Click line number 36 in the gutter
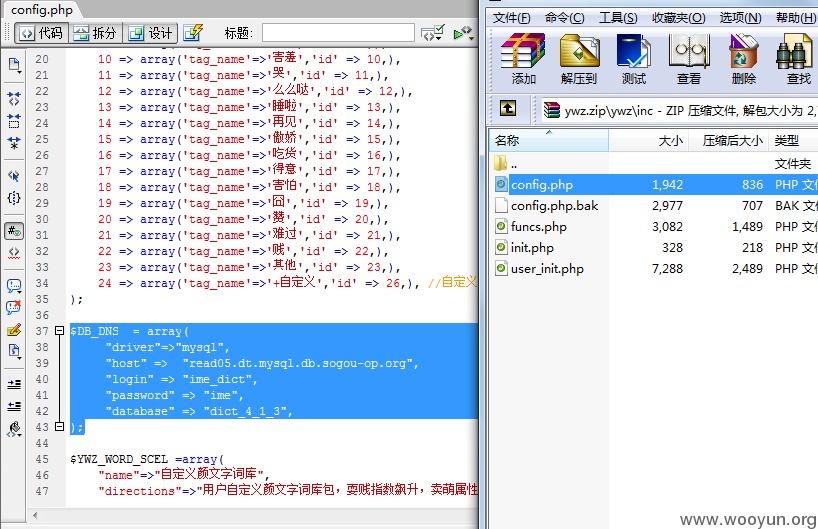Viewport: 818px width, 529px height. tap(42, 315)
